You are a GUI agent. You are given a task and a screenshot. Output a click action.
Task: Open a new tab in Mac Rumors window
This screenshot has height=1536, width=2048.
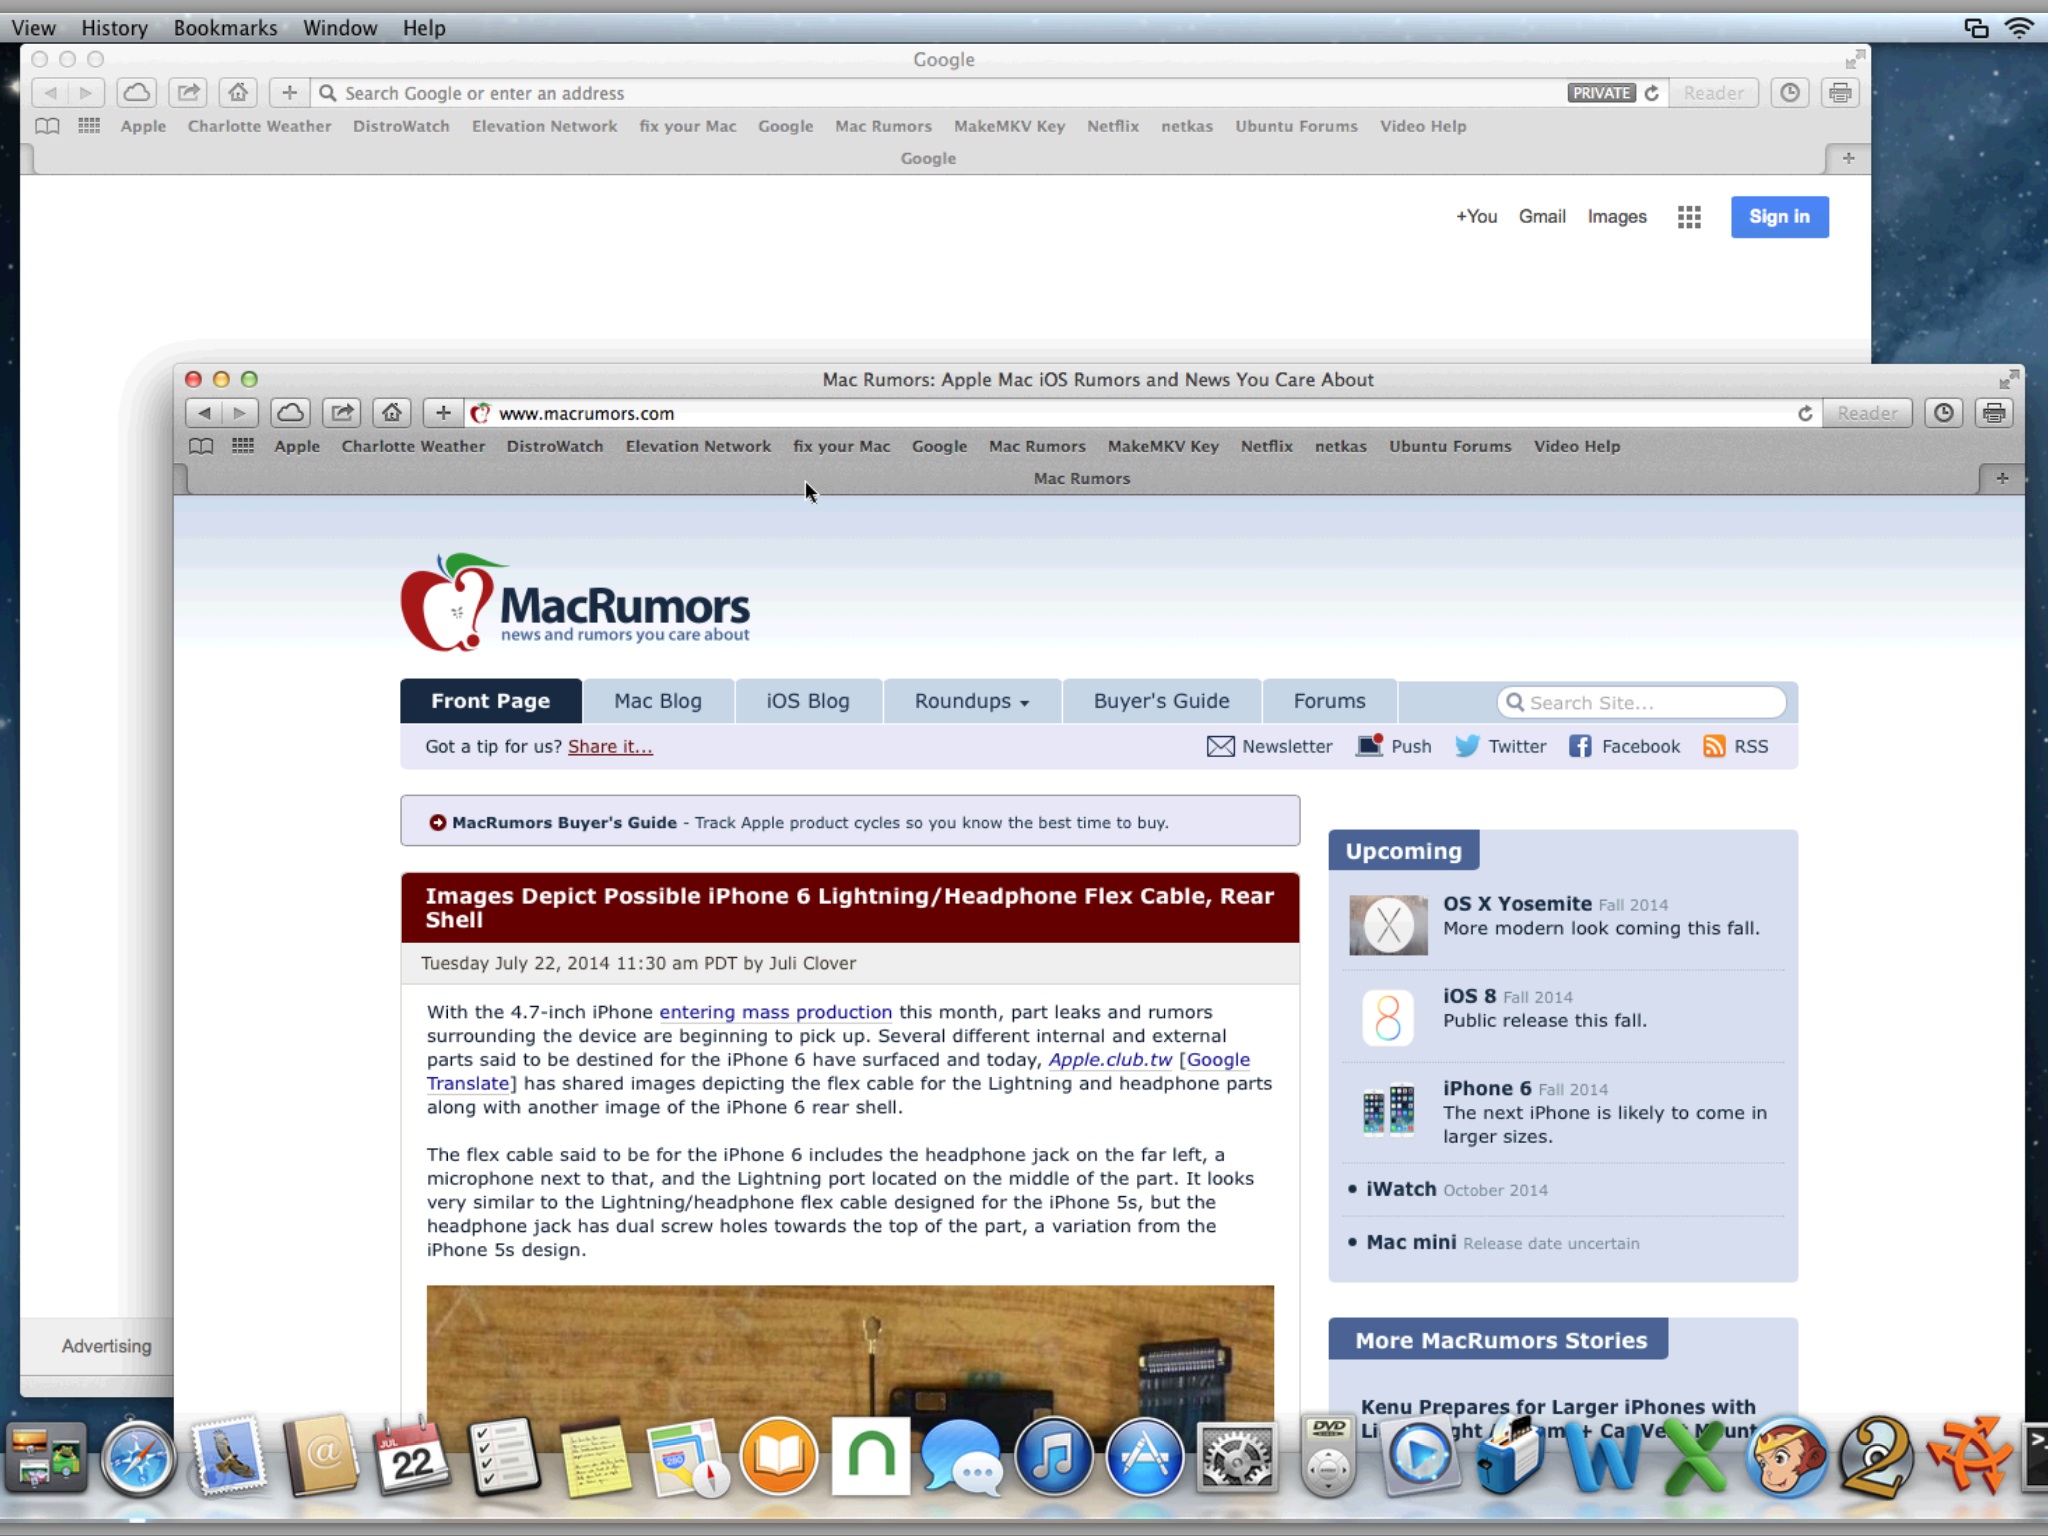(x=2002, y=478)
